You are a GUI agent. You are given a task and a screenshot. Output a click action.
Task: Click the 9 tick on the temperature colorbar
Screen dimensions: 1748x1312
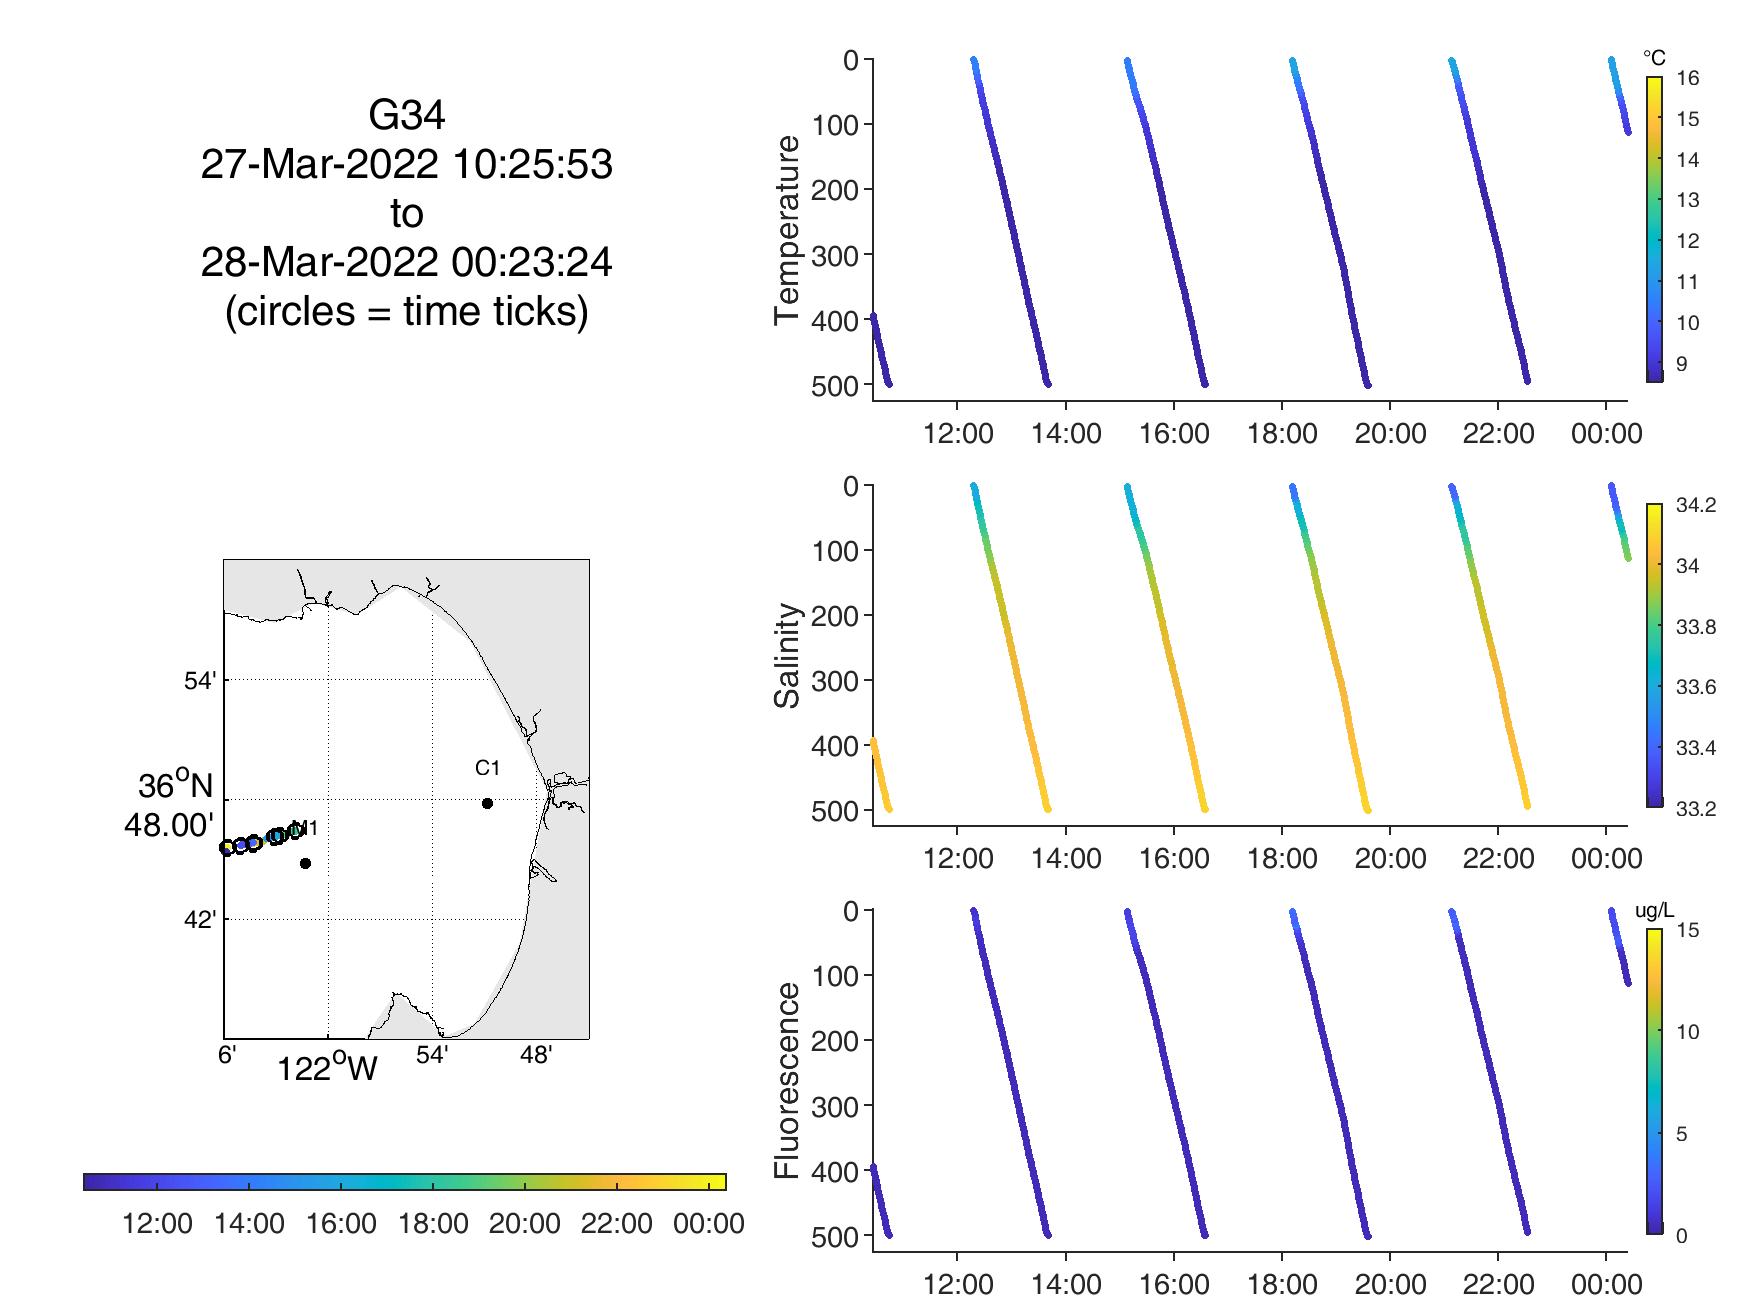tap(1682, 364)
